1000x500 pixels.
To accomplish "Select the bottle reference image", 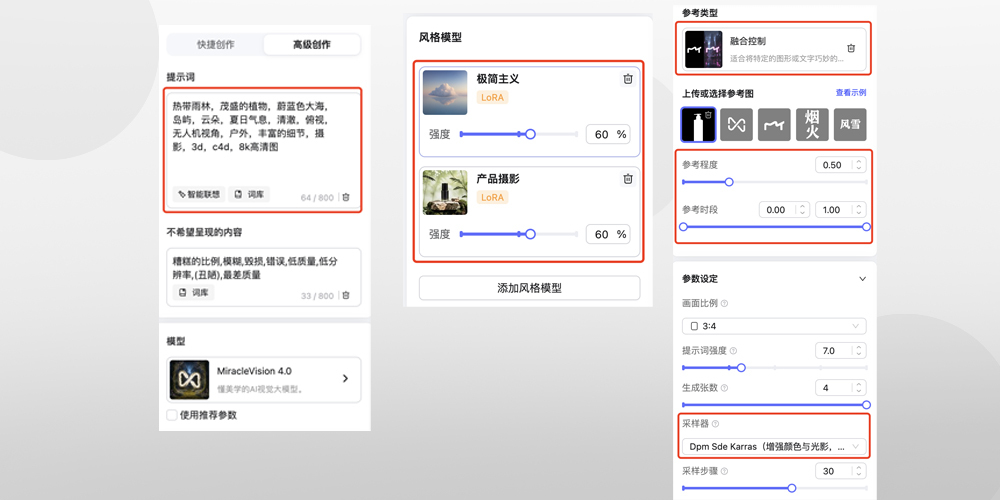I will [x=698, y=124].
